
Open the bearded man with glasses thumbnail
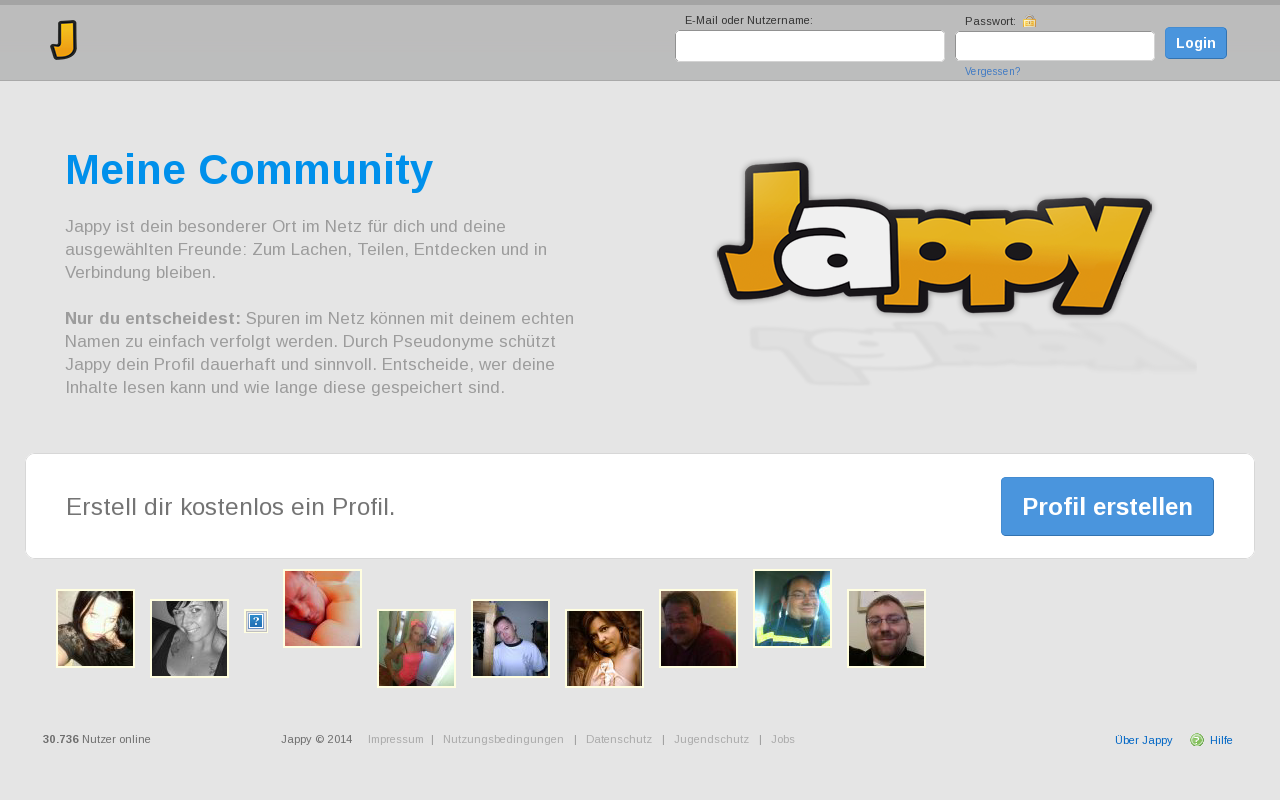pos(886,628)
